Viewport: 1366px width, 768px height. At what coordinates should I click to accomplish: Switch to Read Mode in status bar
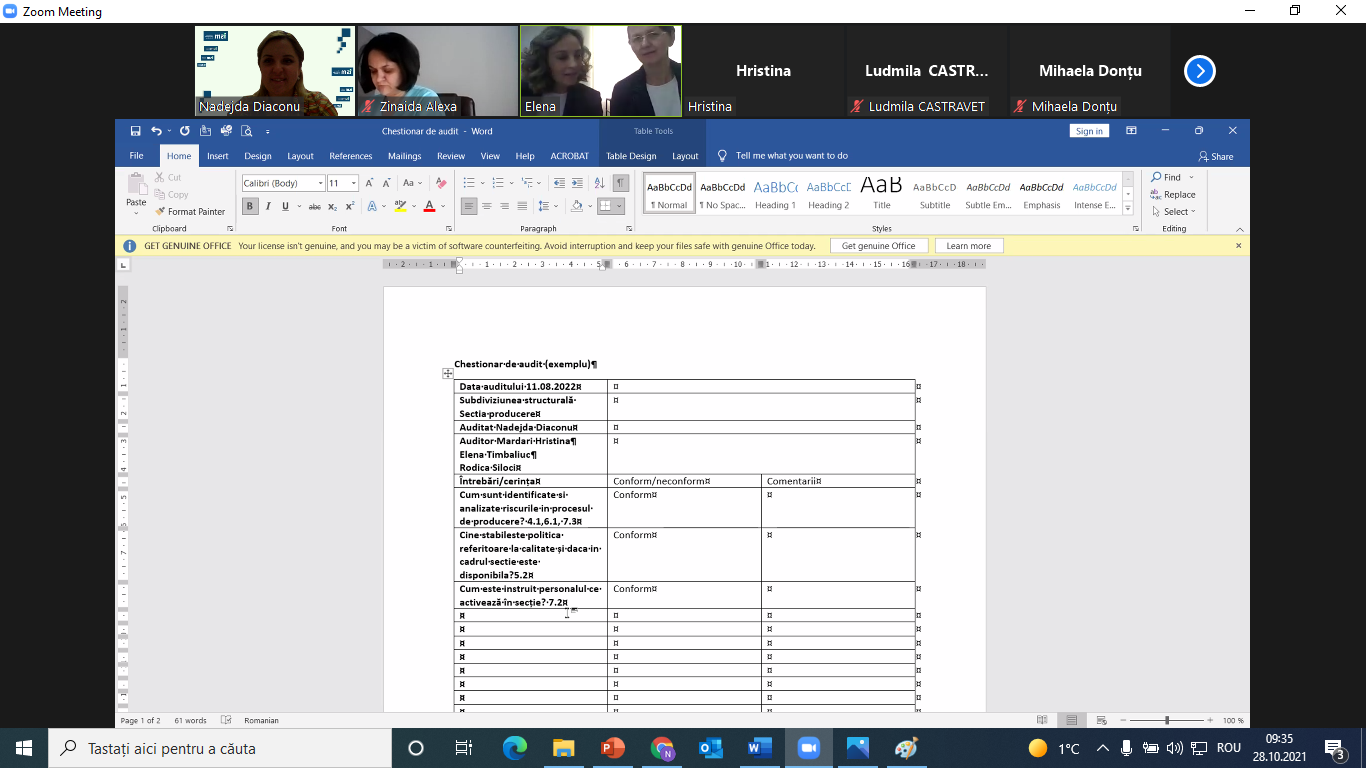(x=1042, y=720)
